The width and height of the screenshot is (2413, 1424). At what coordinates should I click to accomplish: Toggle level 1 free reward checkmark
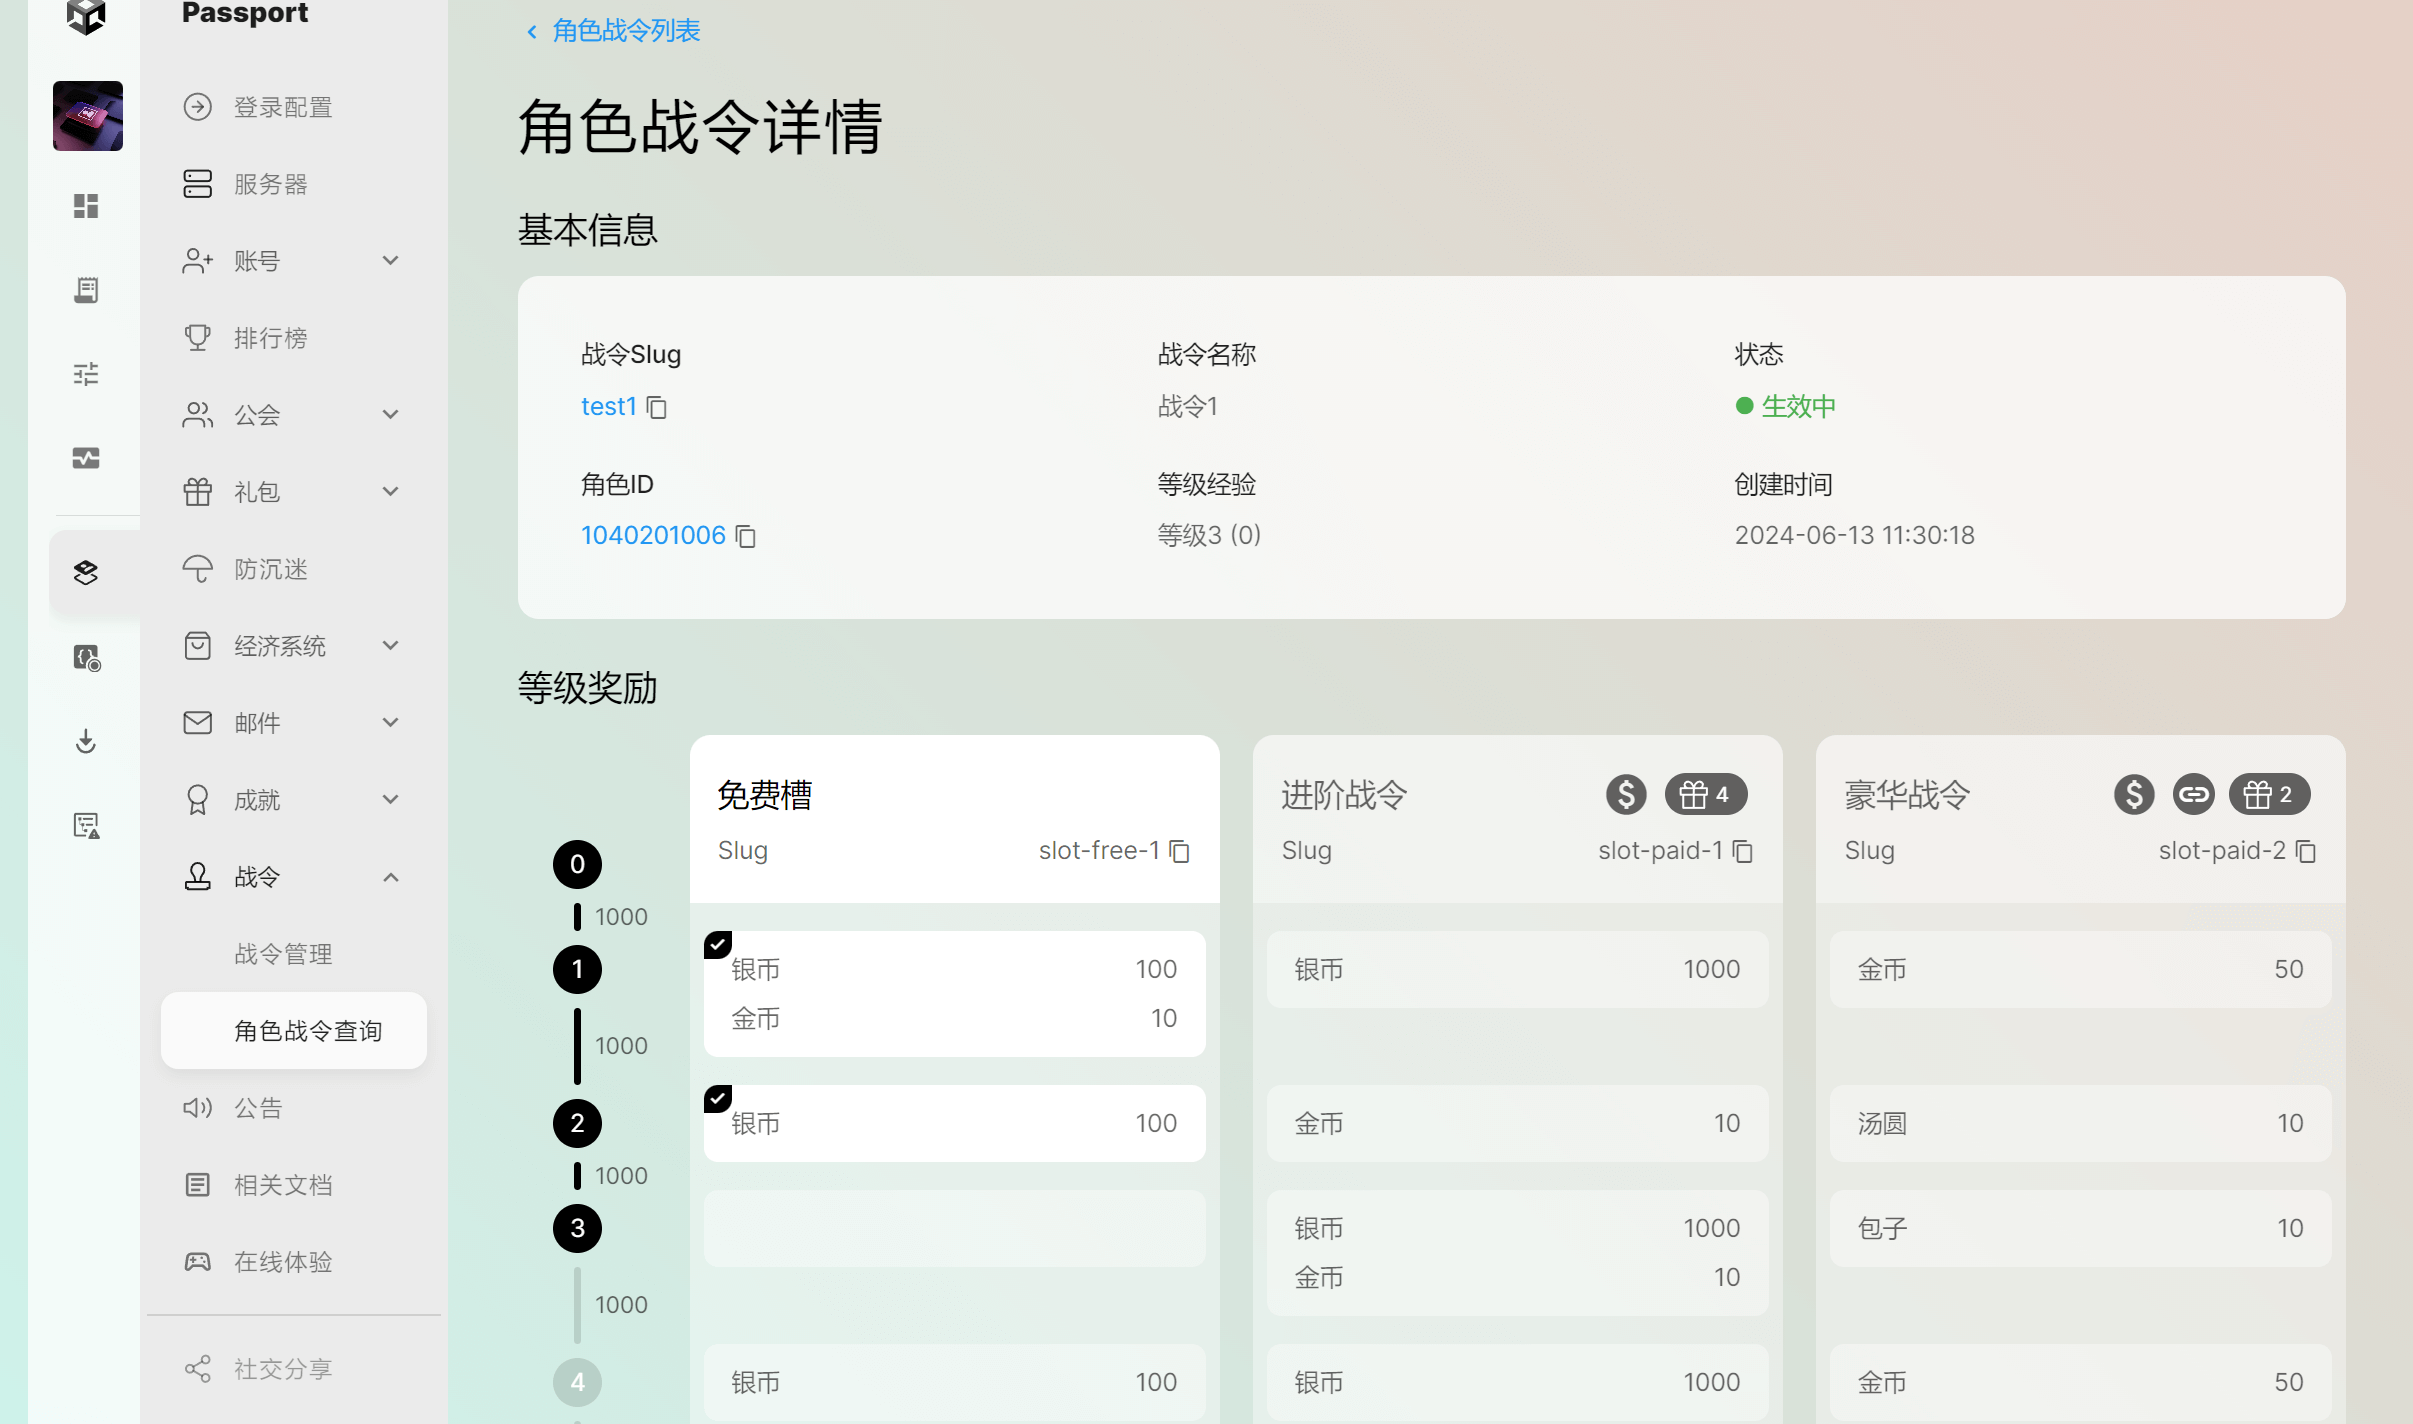(718, 944)
